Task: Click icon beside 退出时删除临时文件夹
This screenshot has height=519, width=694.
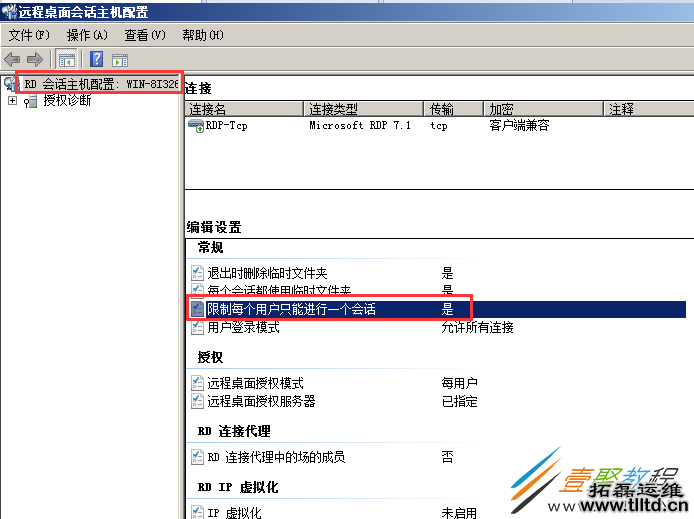Action: [197, 273]
